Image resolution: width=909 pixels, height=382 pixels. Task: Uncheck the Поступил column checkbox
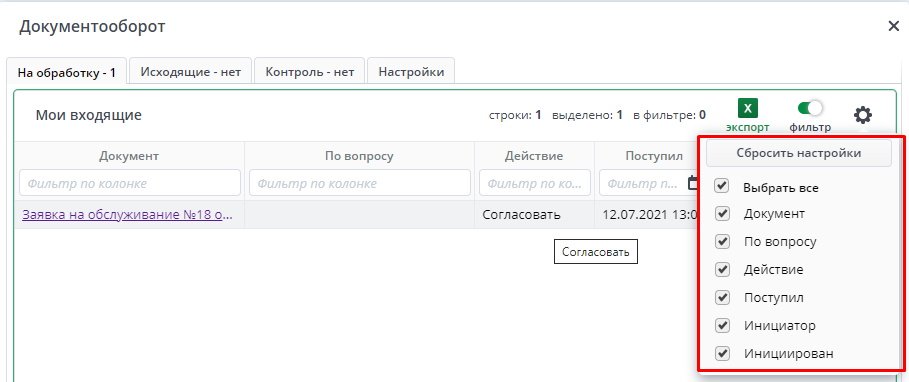(x=722, y=298)
